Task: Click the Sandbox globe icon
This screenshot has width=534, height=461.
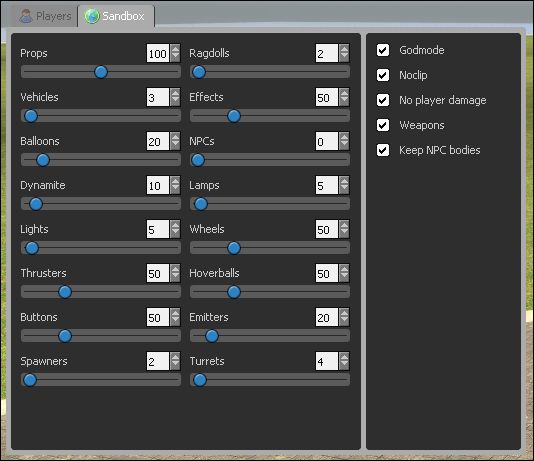Action: [x=92, y=16]
